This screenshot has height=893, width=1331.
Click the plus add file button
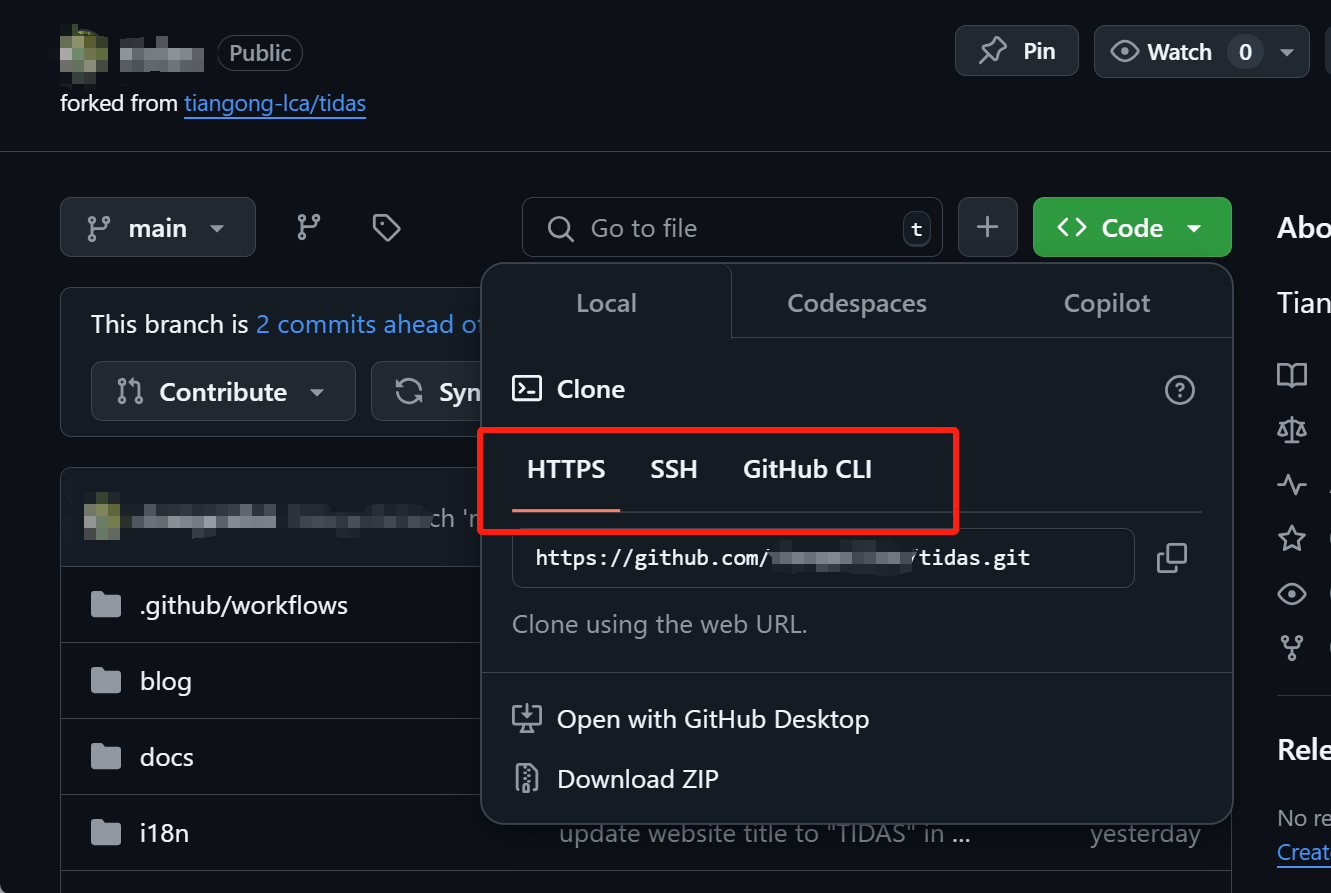coord(987,228)
